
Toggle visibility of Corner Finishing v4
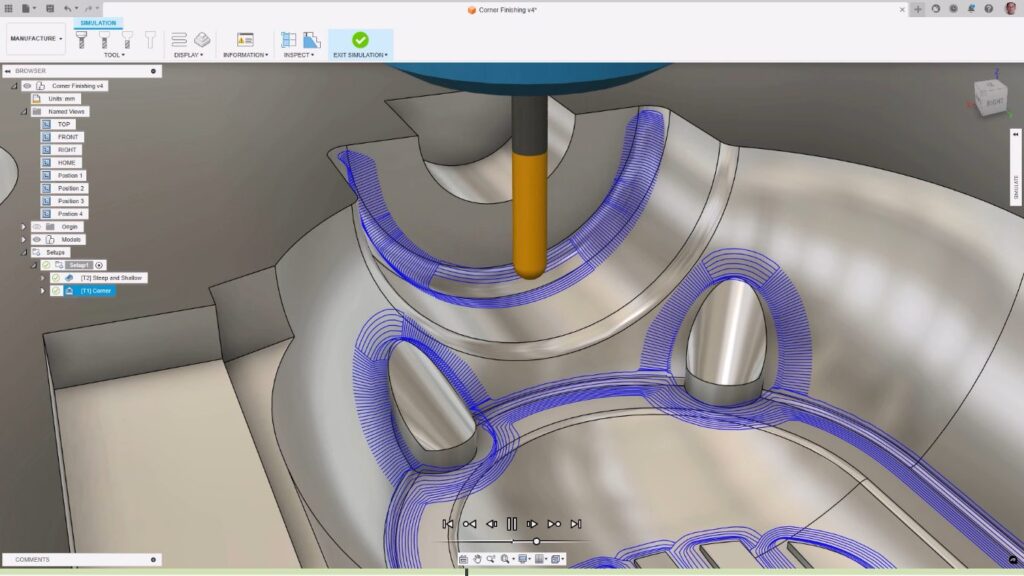27,86
